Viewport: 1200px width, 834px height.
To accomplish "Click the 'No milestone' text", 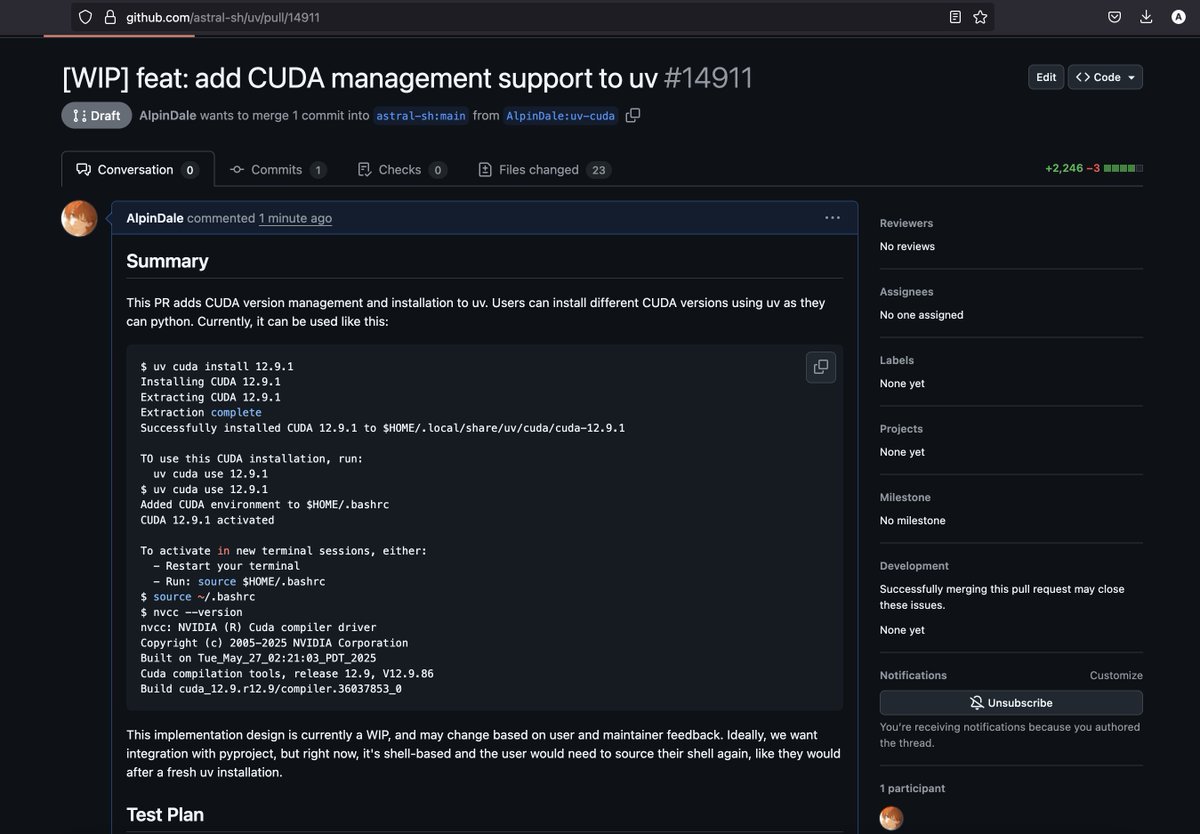I will [x=912, y=520].
